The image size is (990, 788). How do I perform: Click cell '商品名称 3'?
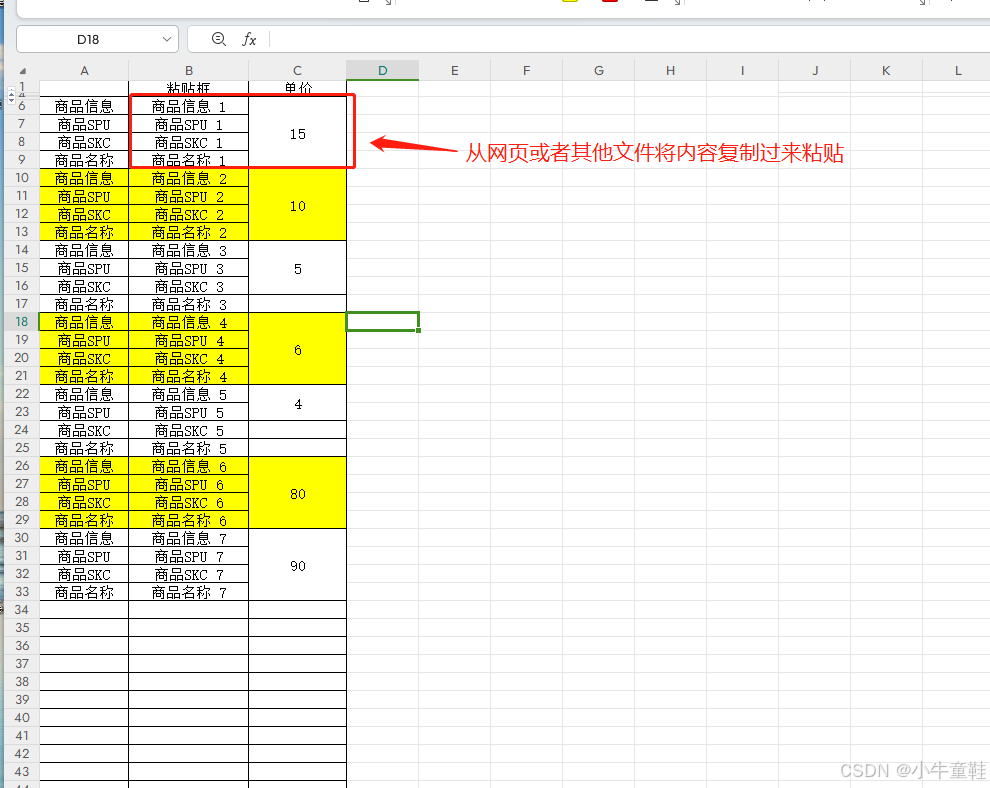(189, 304)
